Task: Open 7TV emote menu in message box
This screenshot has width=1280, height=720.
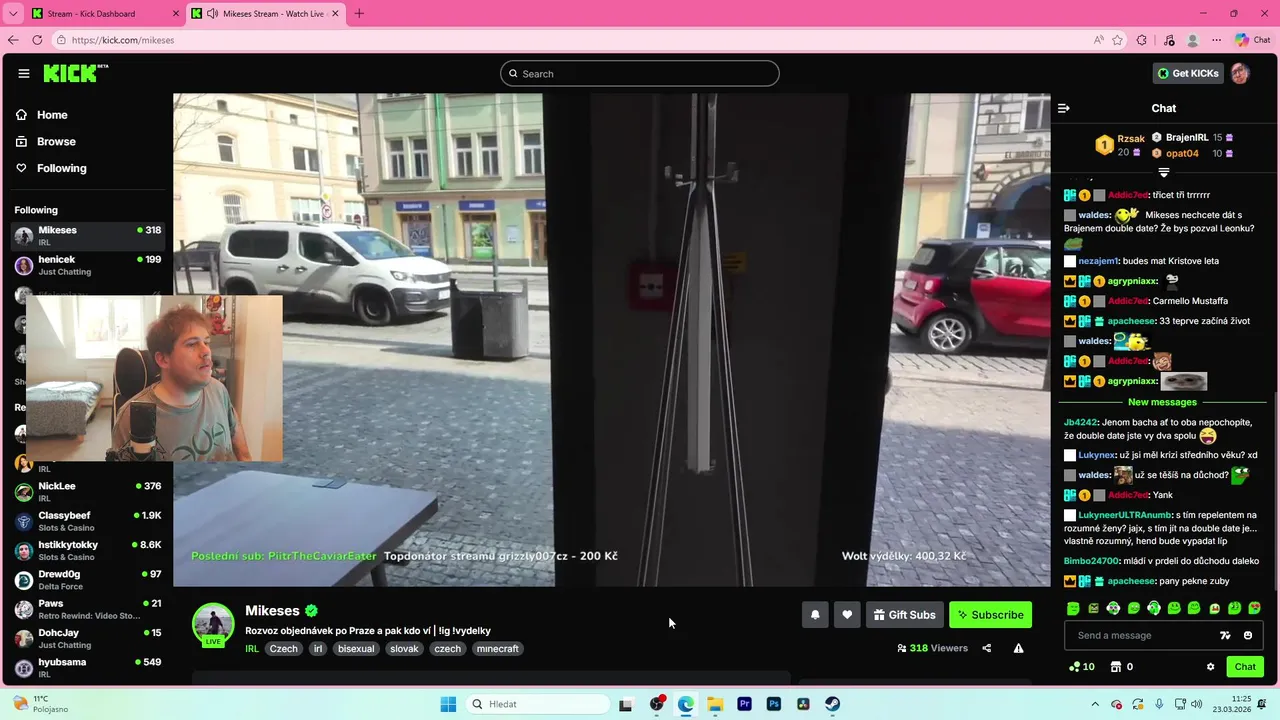Action: (1225, 635)
